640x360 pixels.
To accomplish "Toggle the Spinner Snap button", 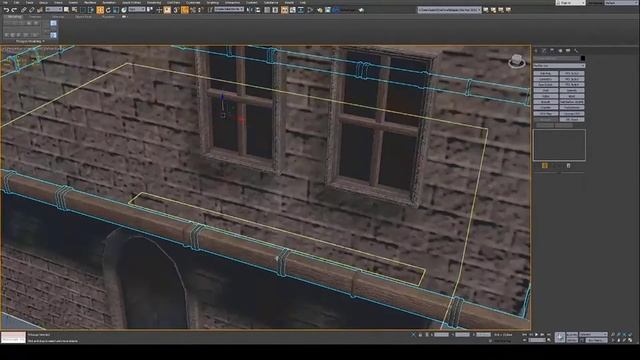I will (200, 10).
